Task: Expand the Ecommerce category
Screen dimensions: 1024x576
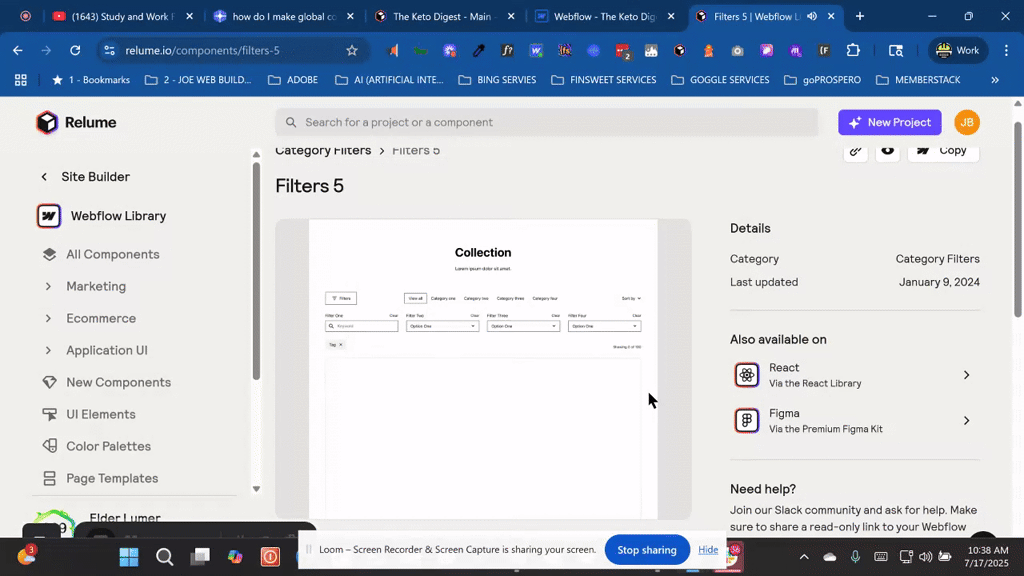Action: coord(100,318)
